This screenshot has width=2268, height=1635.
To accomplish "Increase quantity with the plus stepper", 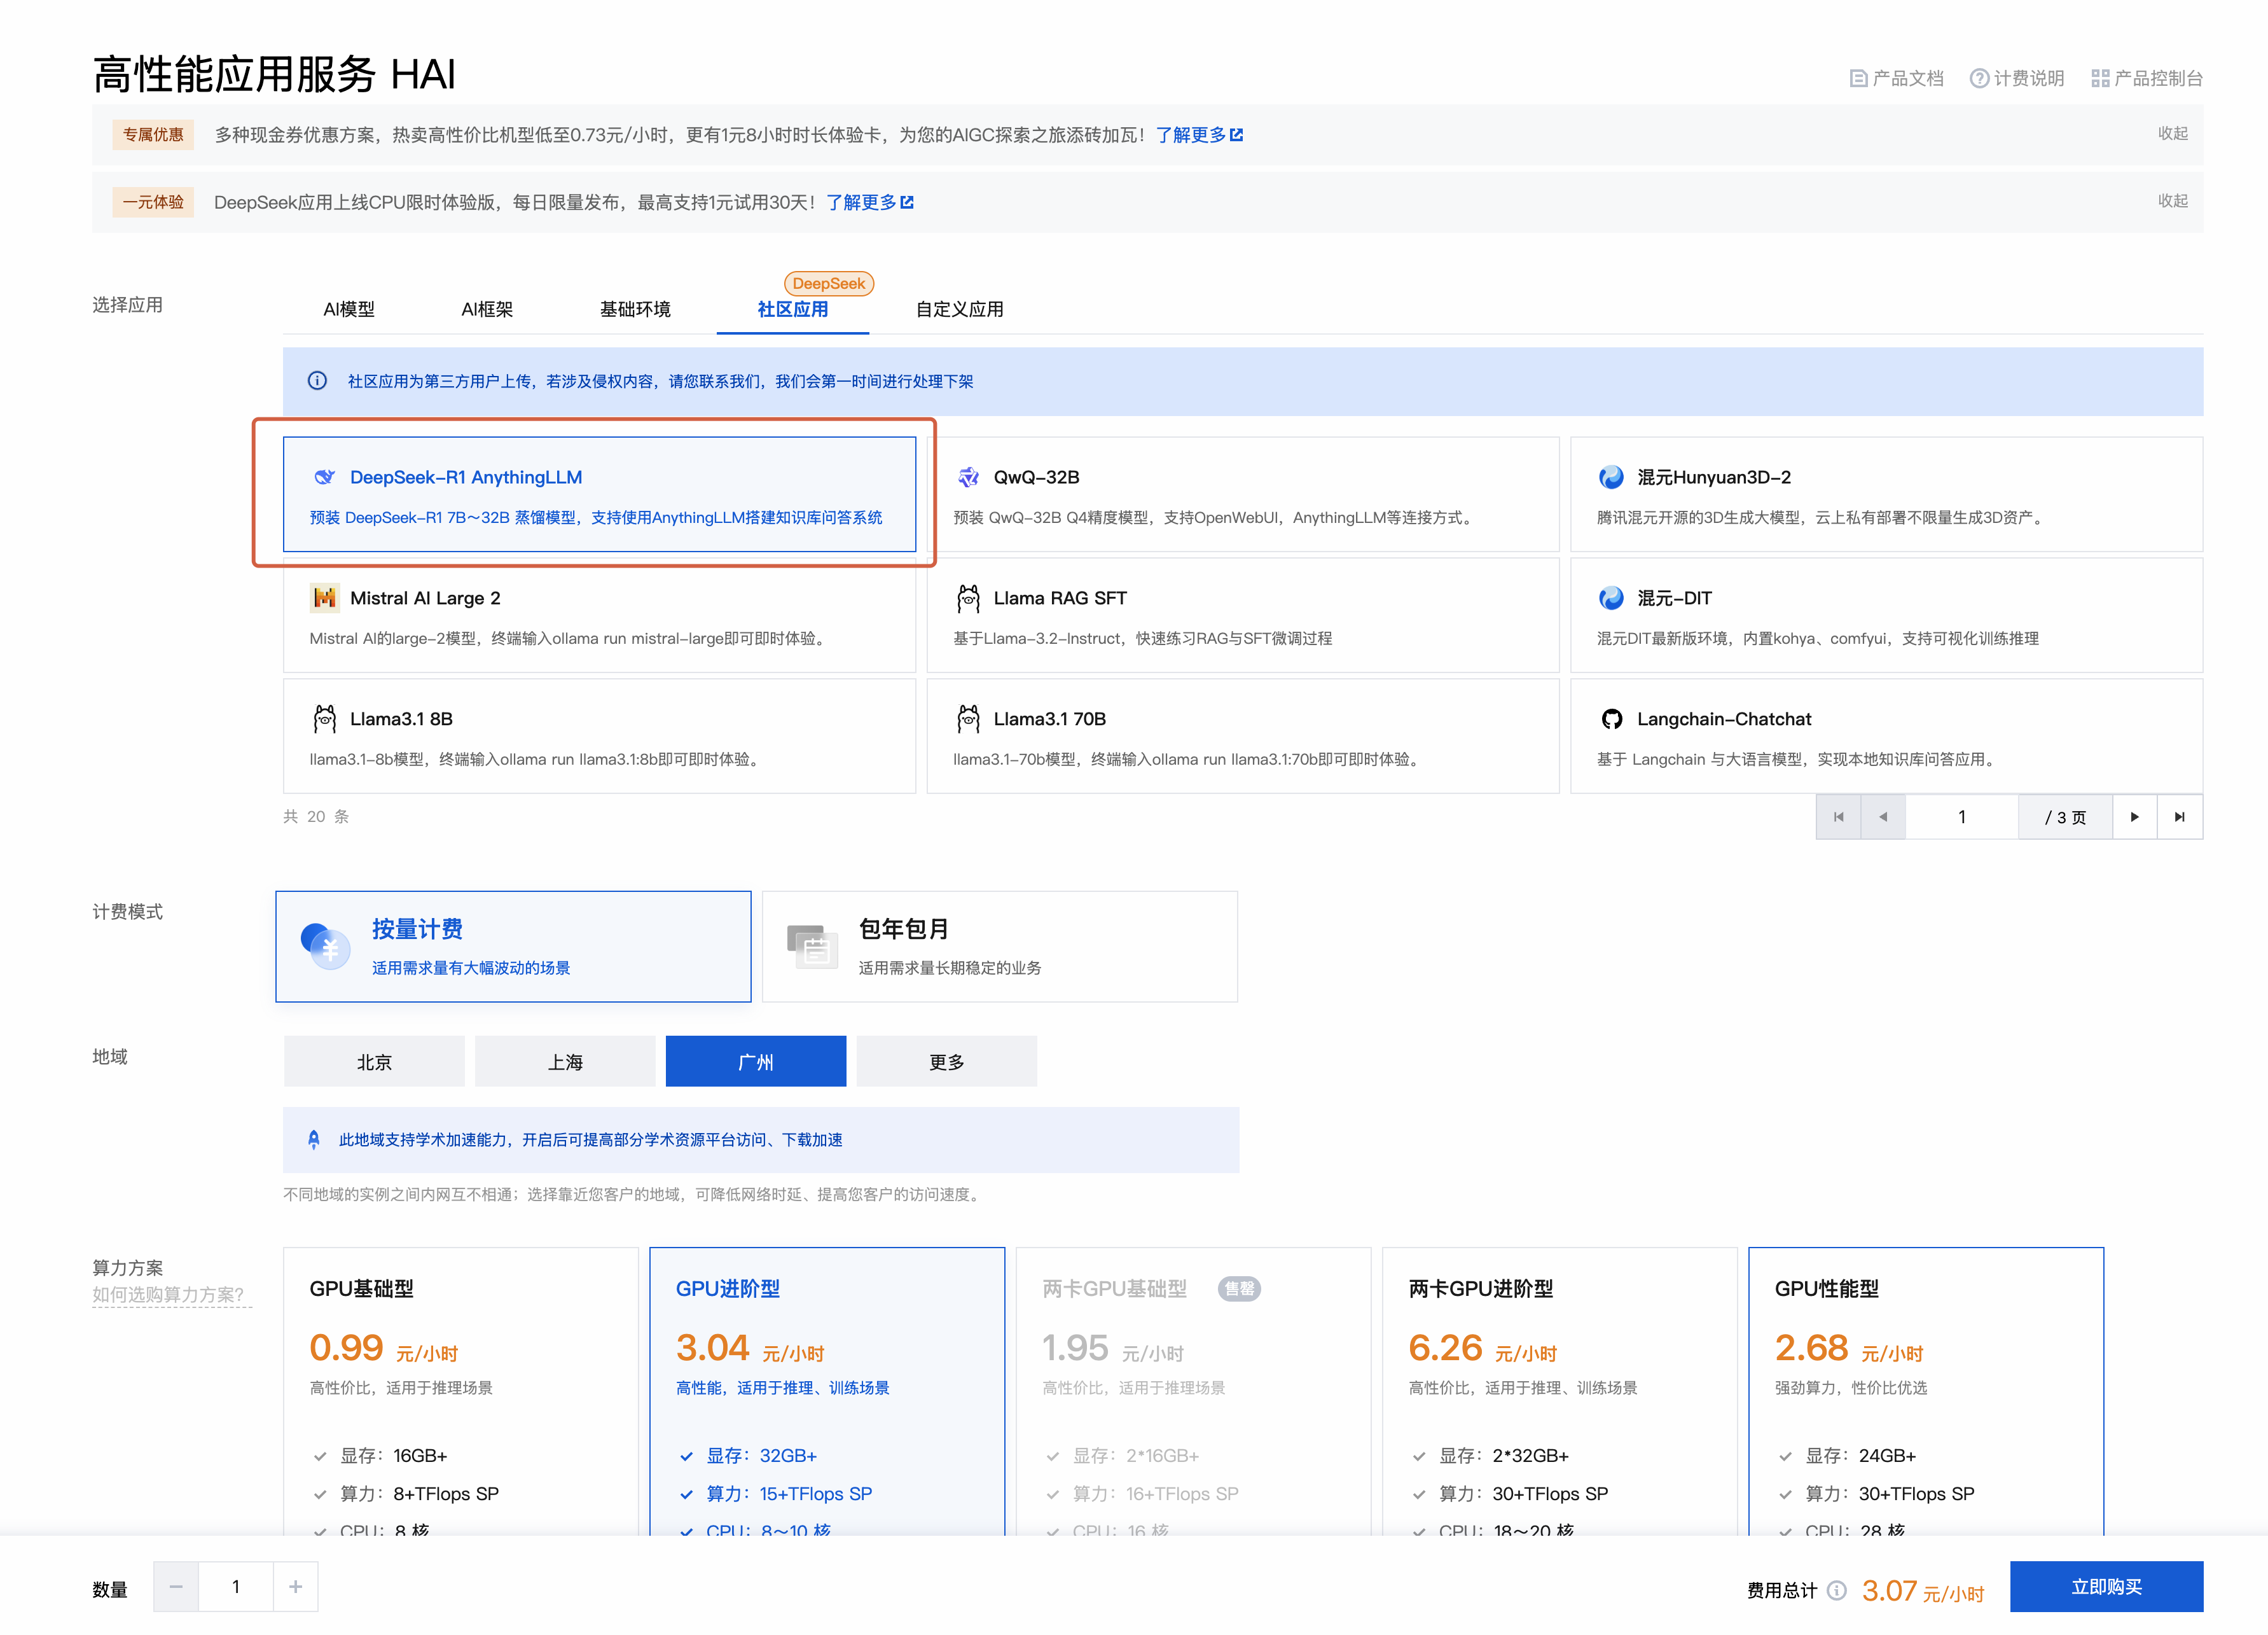I will pyautogui.click(x=295, y=1587).
